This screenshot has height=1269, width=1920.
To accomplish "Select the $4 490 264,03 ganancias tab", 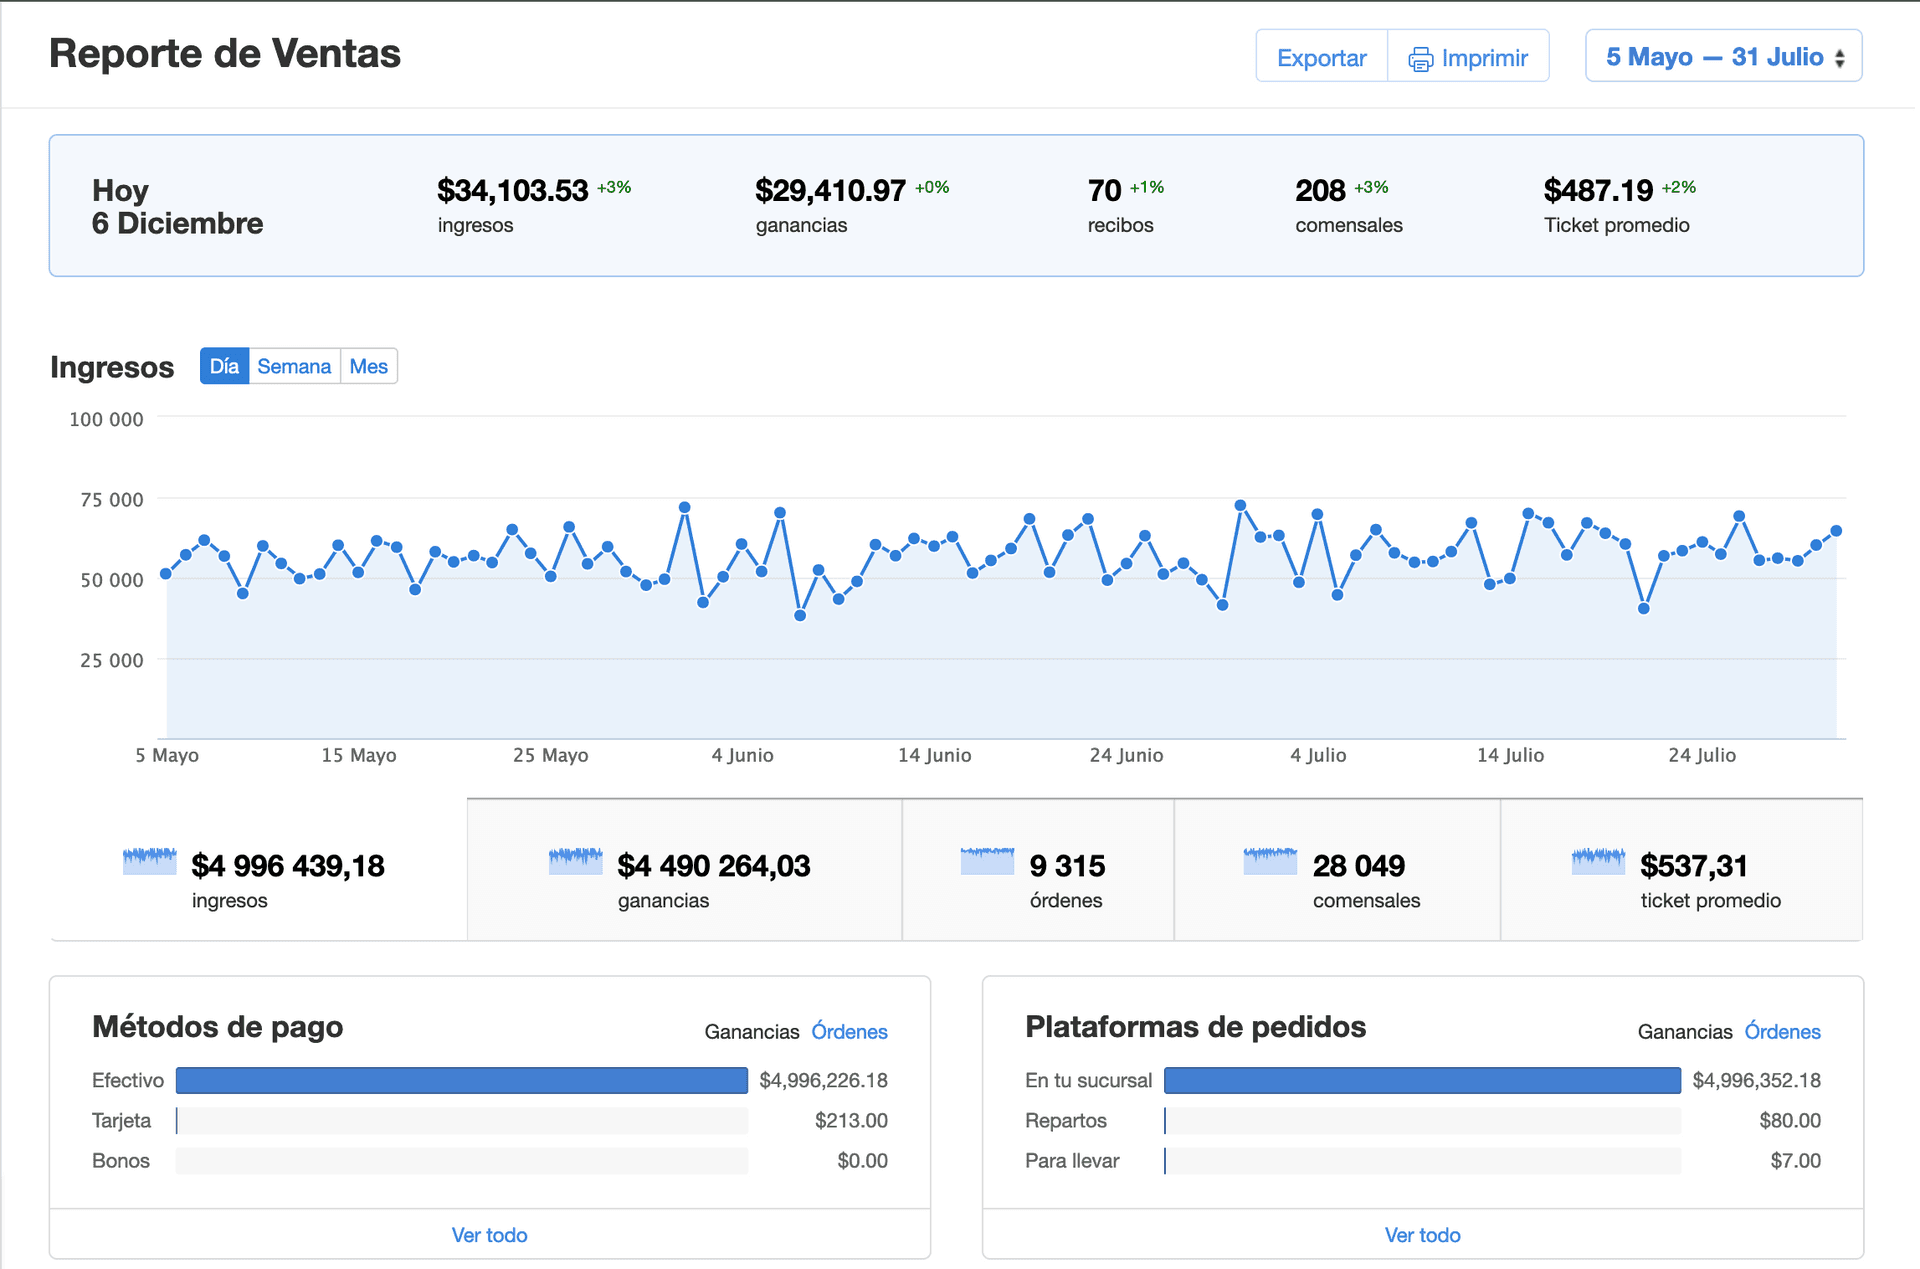I will [685, 869].
